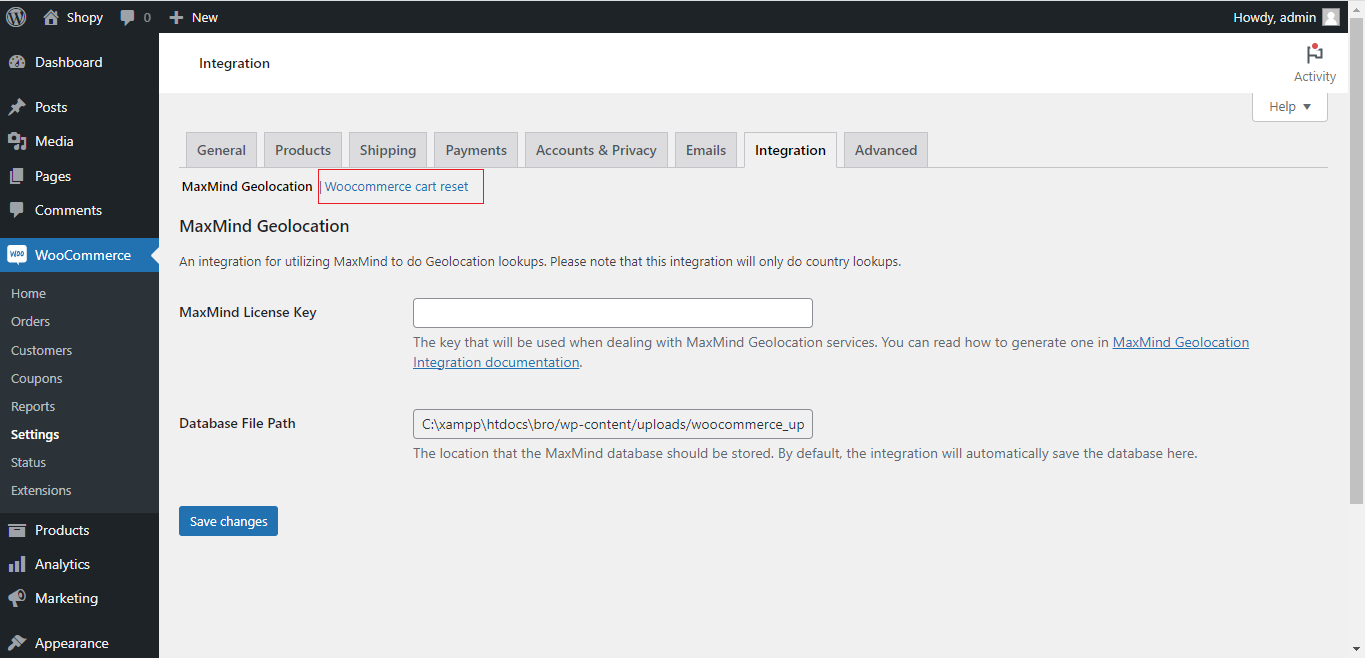1365x658 pixels.
Task: Click the Dashboard gauge icon
Action: click(17, 62)
